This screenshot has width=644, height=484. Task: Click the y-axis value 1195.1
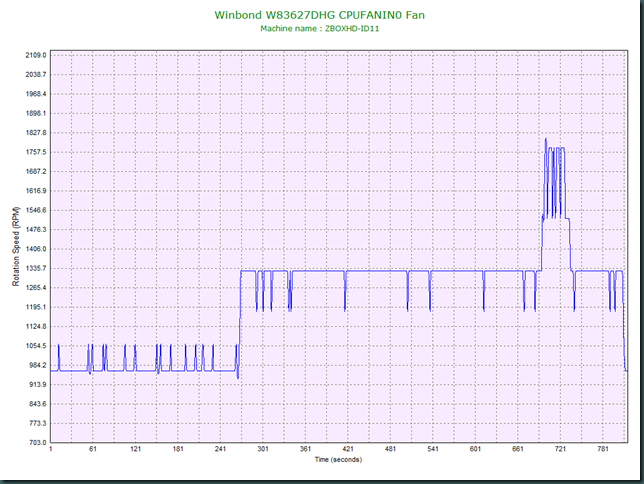(36, 307)
